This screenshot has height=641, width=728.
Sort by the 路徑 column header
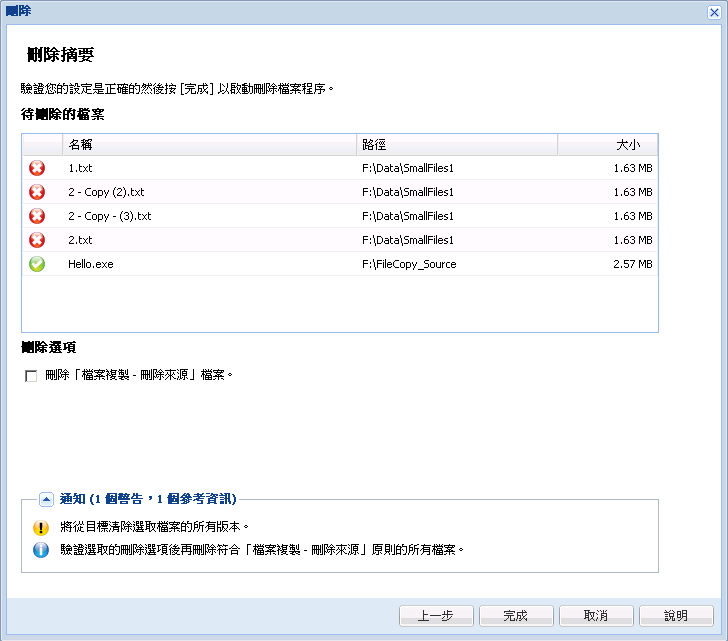pyautogui.click(x=457, y=145)
